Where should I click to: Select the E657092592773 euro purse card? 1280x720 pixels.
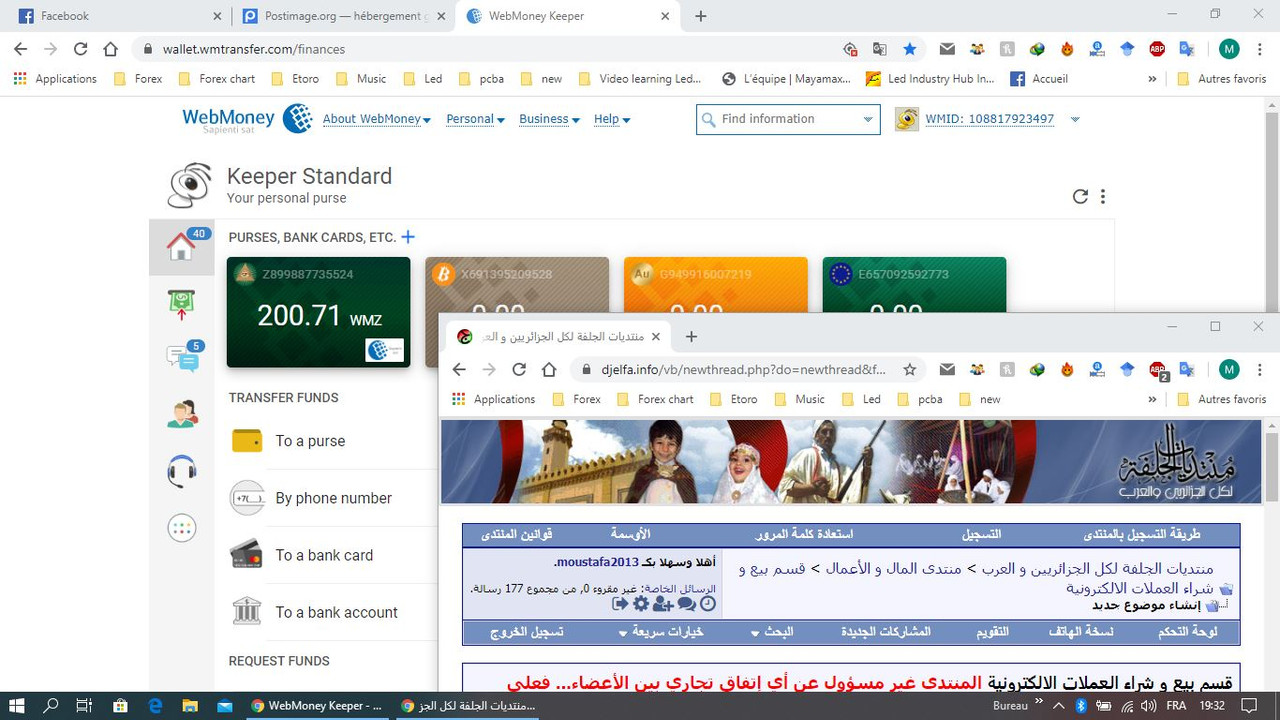point(914,285)
